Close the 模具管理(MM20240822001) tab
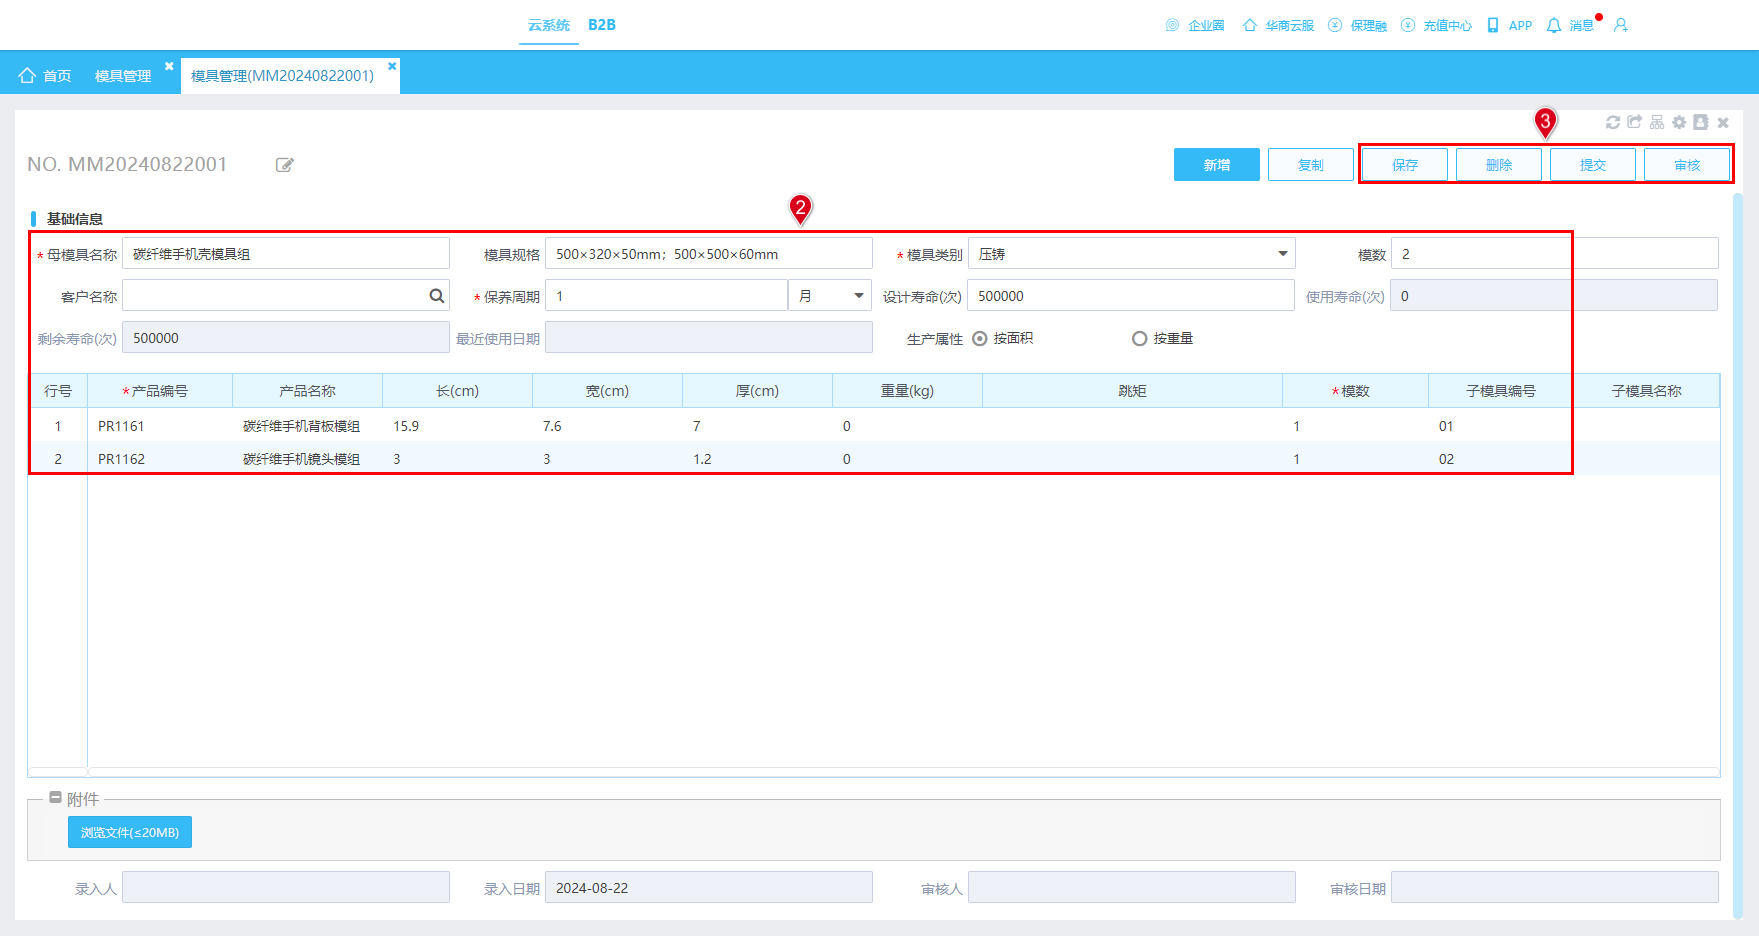The width and height of the screenshot is (1759, 936). [392, 66]
